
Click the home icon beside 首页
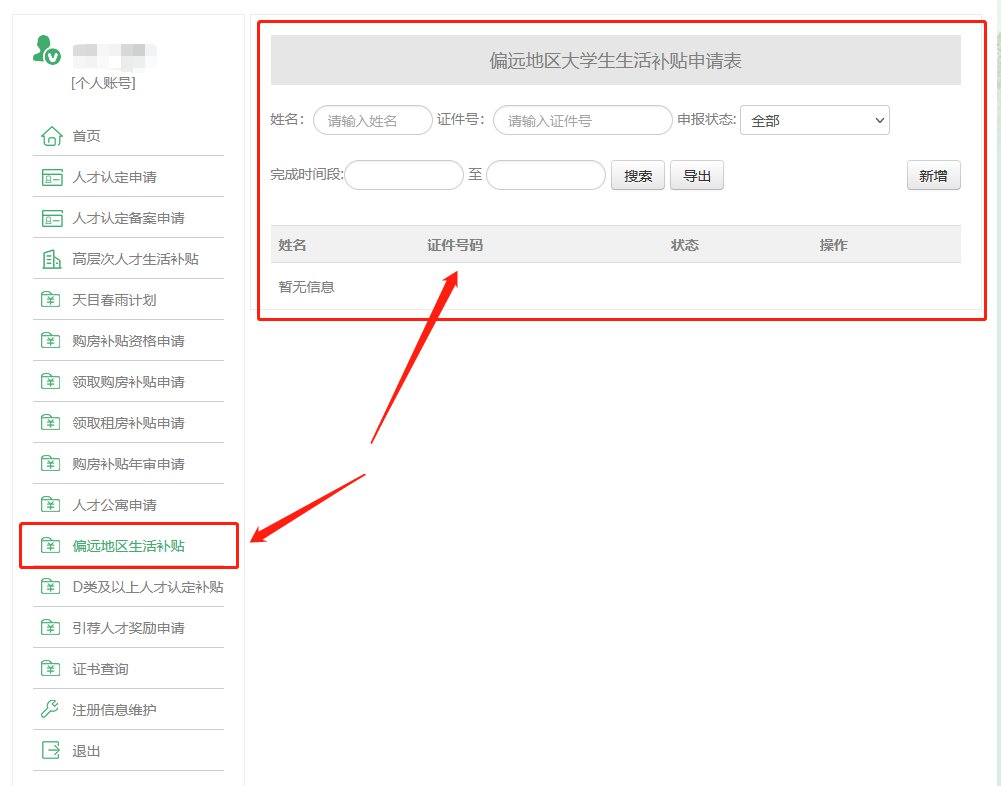coord(51,136)
